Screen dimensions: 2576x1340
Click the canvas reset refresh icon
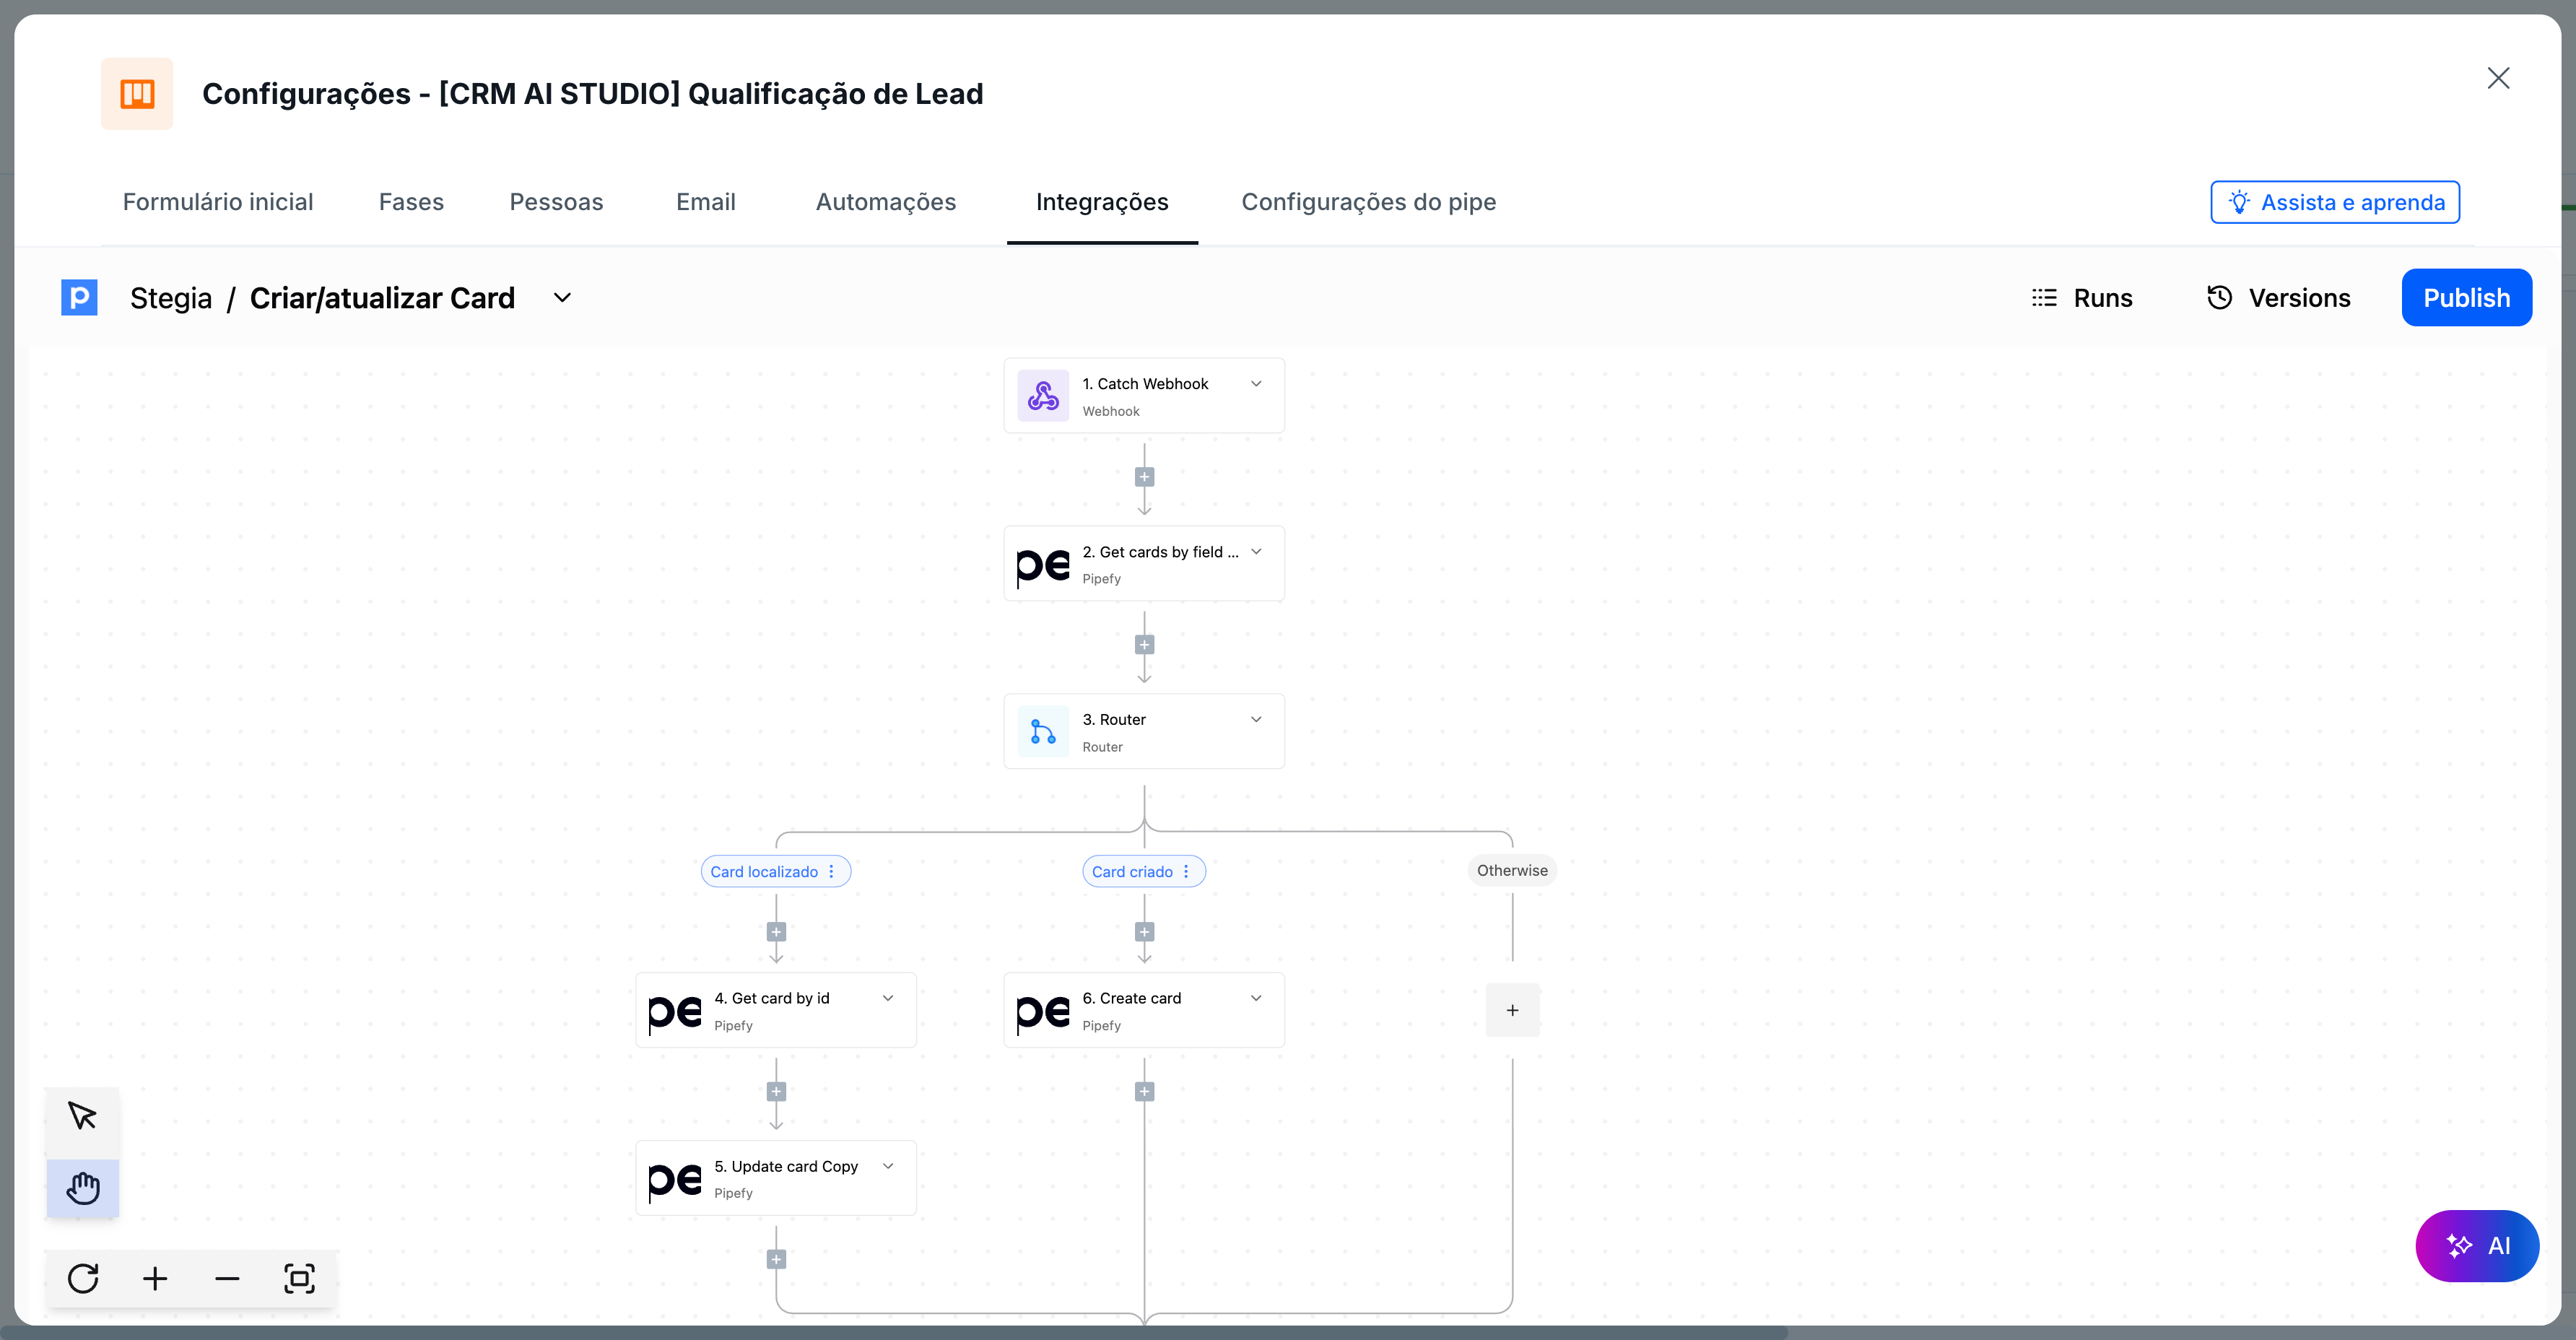click(83, 1278)
